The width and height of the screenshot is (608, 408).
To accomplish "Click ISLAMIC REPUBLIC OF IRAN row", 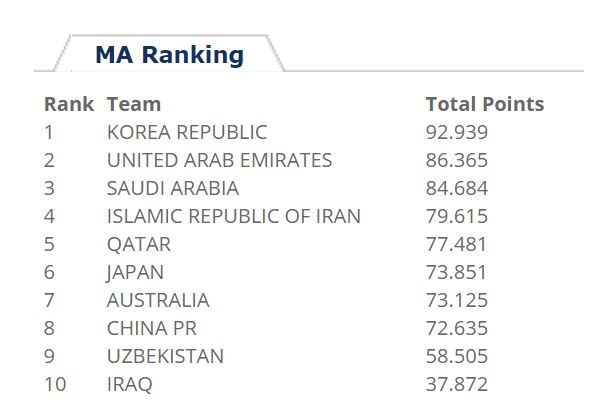I will (266, 216).
